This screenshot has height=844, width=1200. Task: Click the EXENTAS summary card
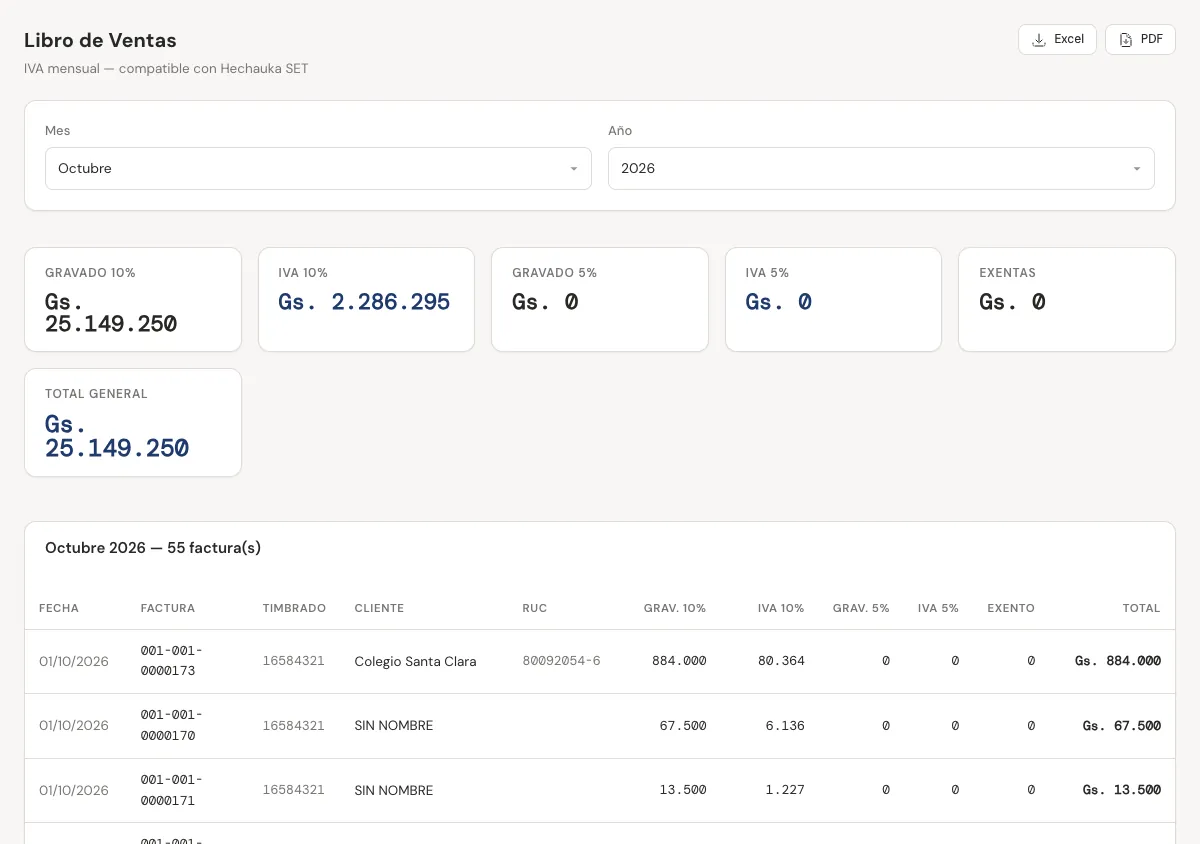pos(1067,300)
